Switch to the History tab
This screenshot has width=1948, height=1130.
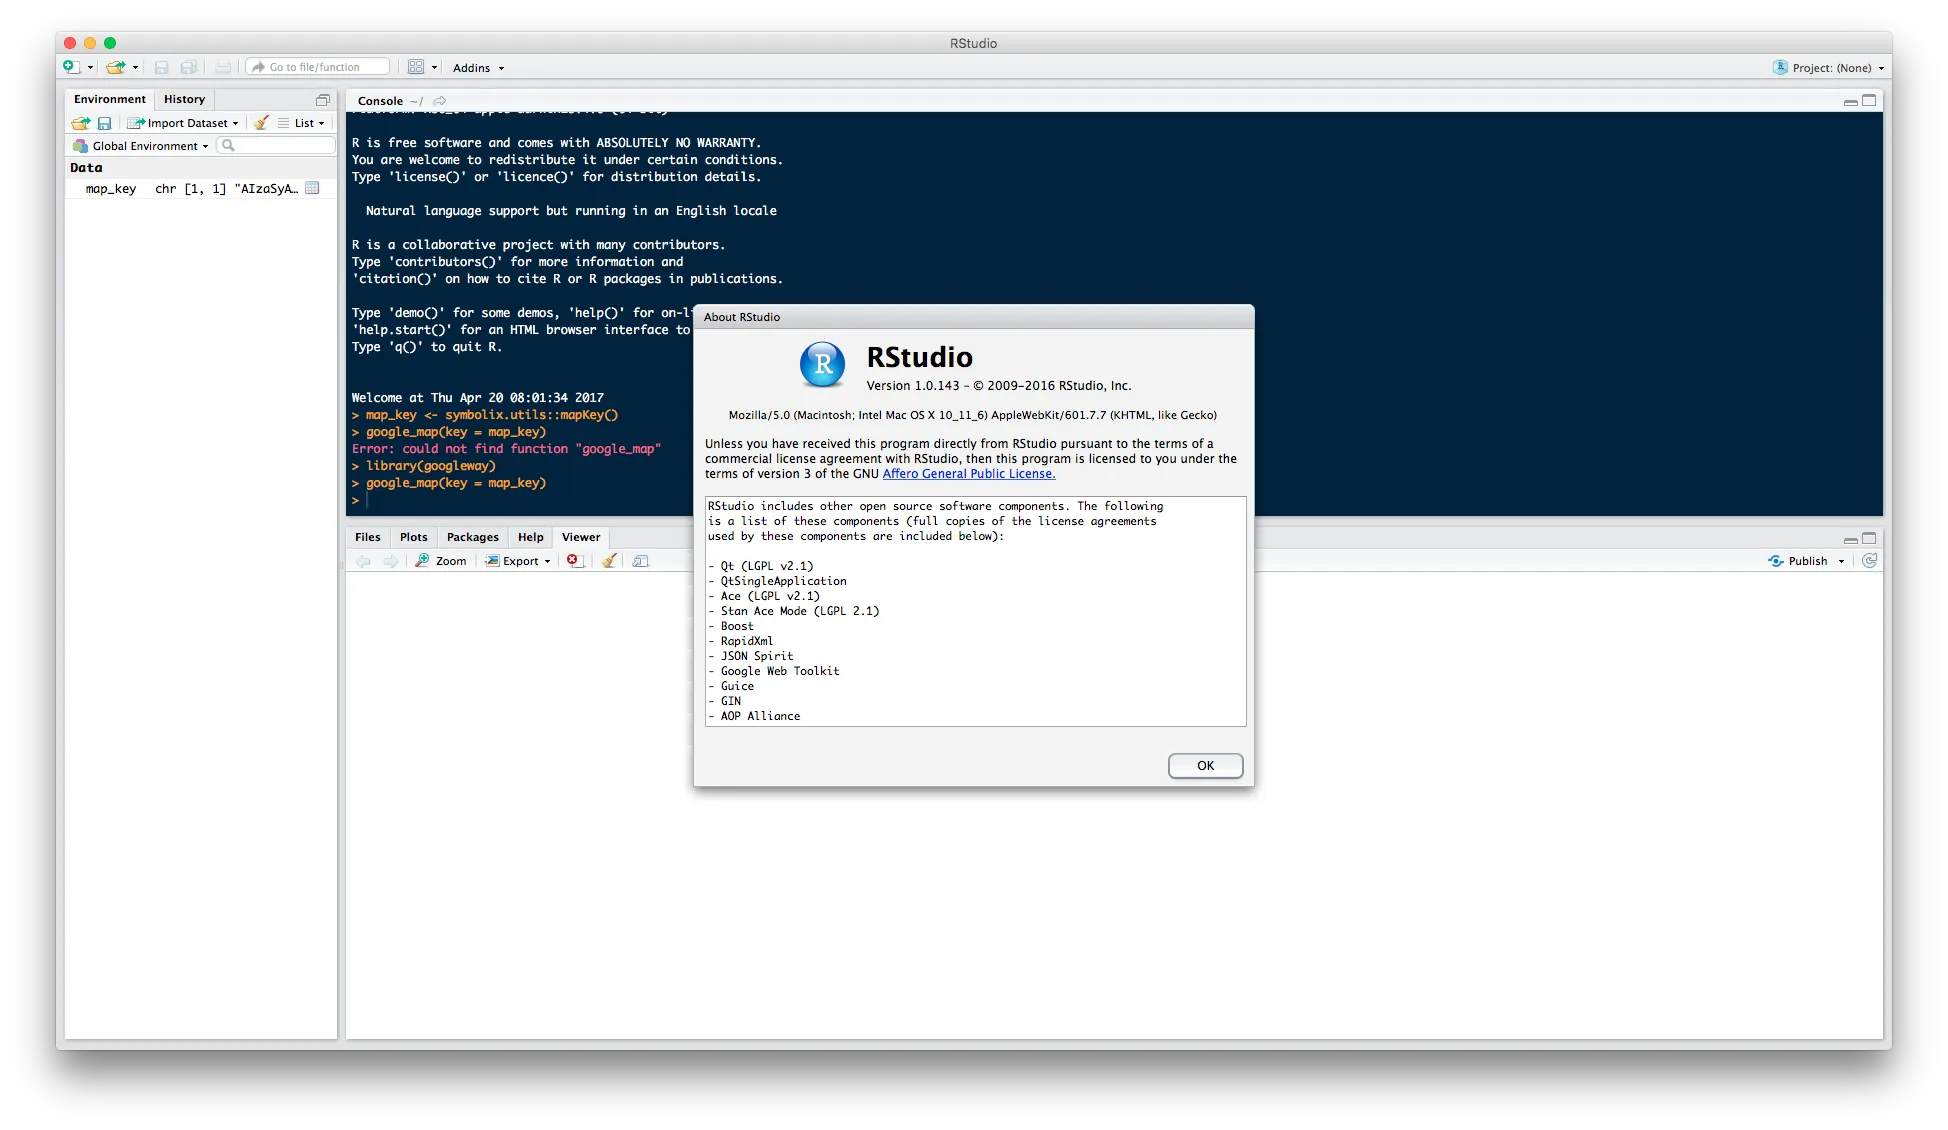coord(184,99)
